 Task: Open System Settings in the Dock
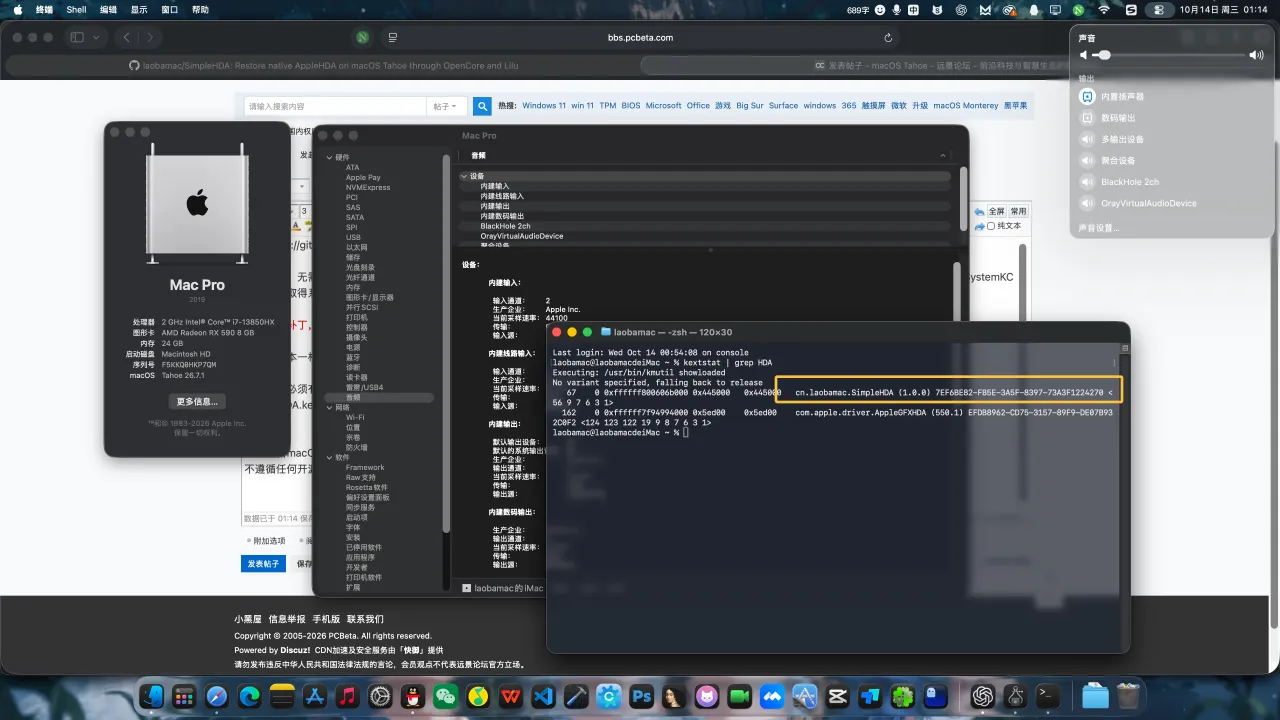(380, 696)
